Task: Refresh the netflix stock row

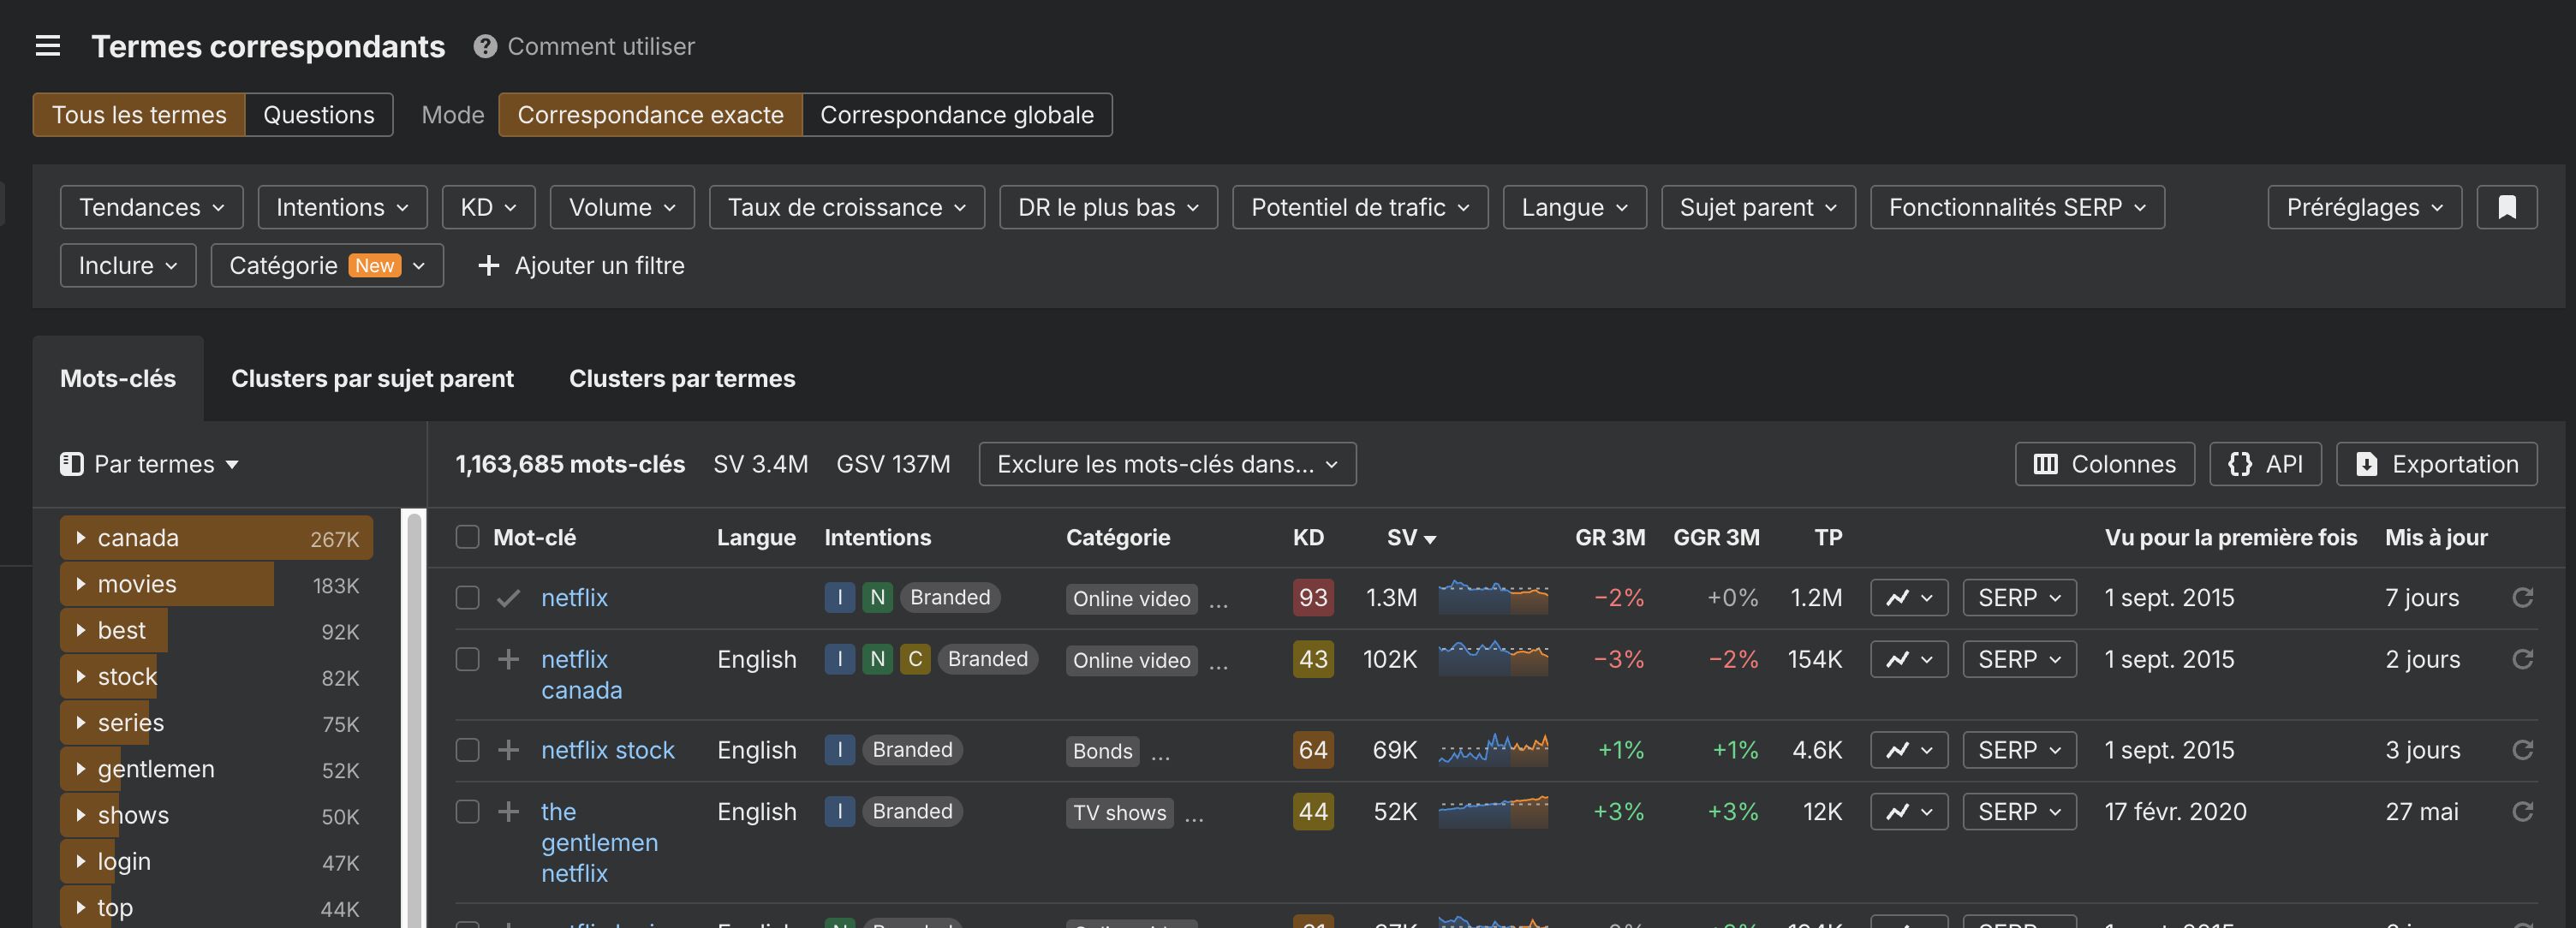Action: coord(2522,750)
